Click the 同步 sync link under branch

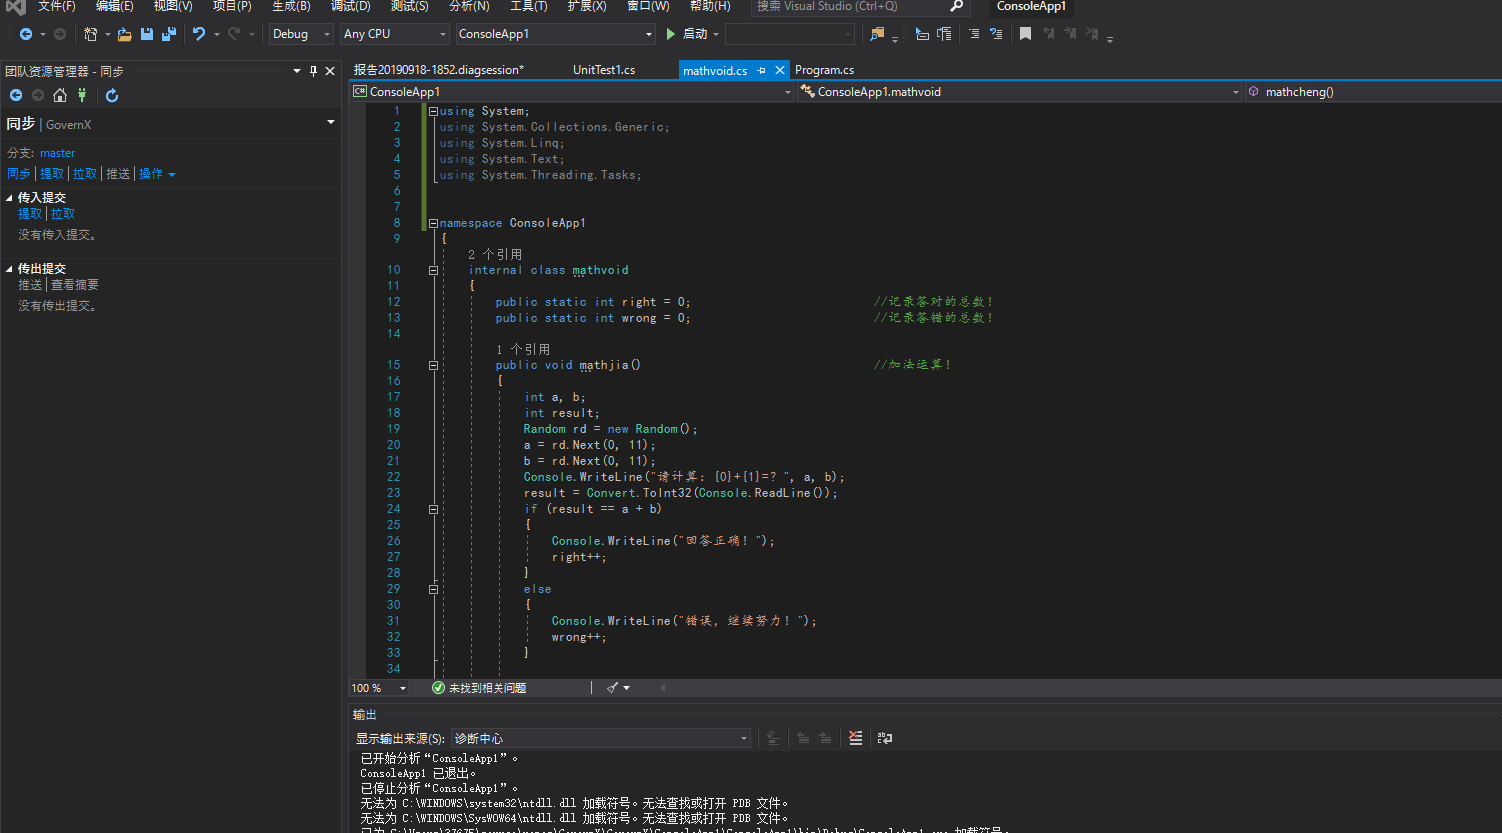(x=19, y=174)
